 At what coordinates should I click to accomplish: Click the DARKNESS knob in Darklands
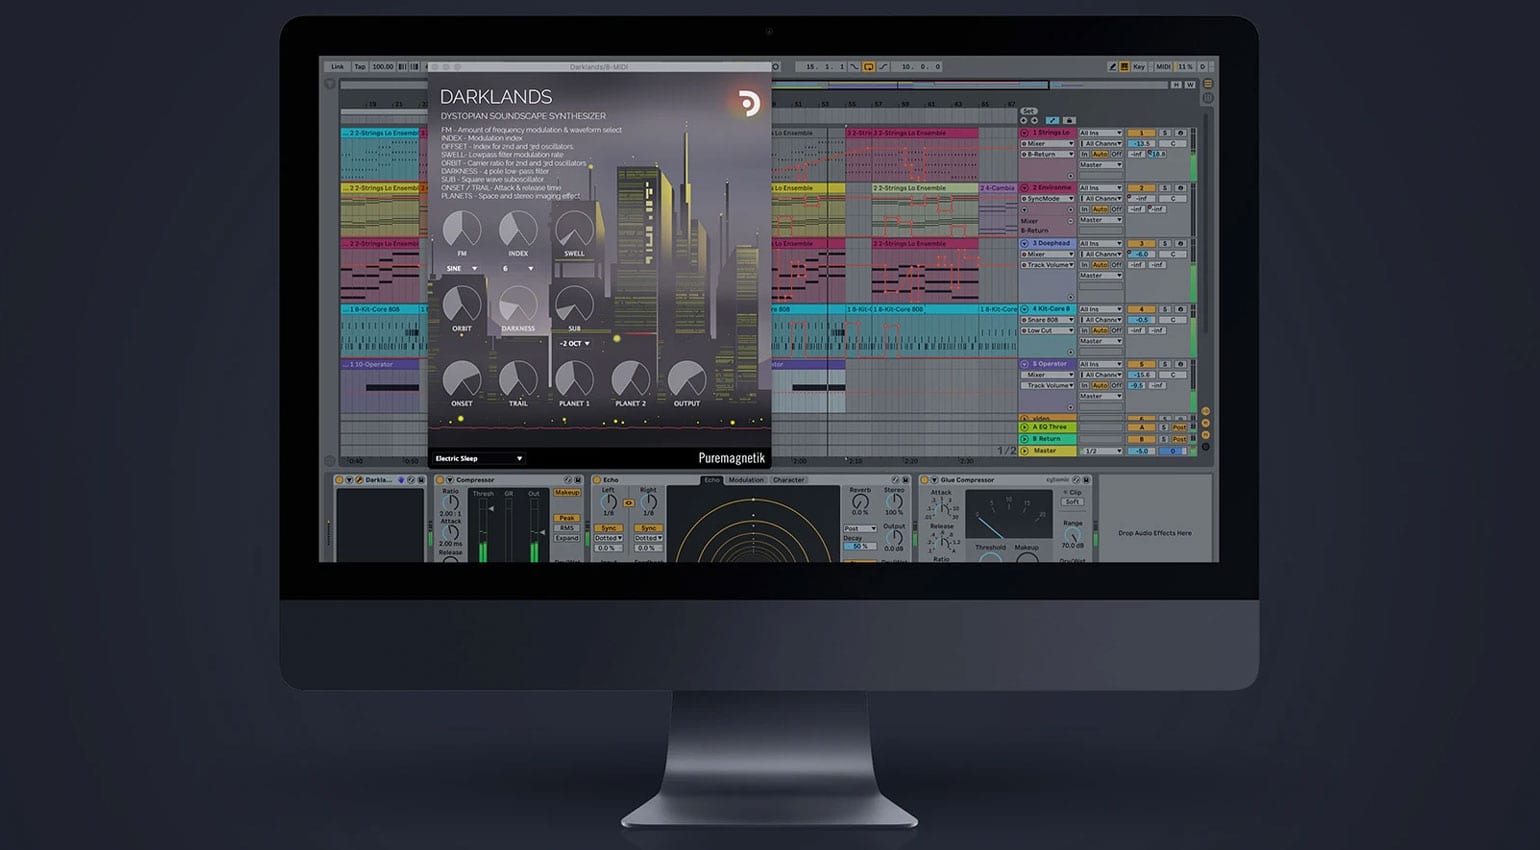[x=518, y=305]
